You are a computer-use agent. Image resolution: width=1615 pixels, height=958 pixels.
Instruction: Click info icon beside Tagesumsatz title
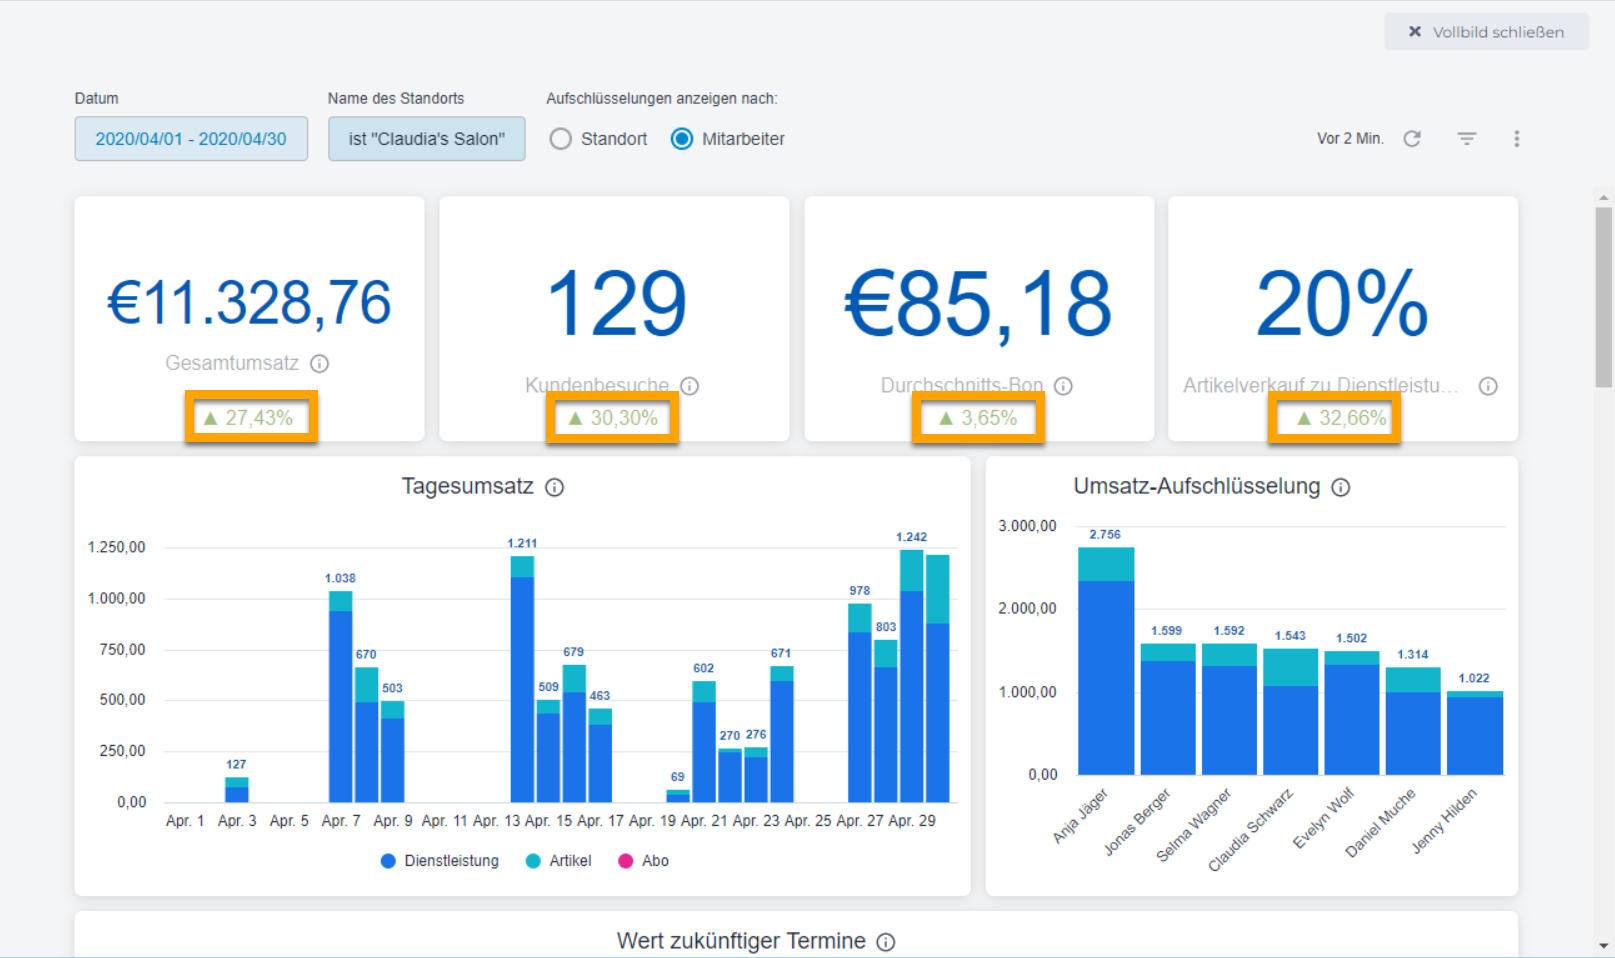pyautogui.click(x=554, y=487)
